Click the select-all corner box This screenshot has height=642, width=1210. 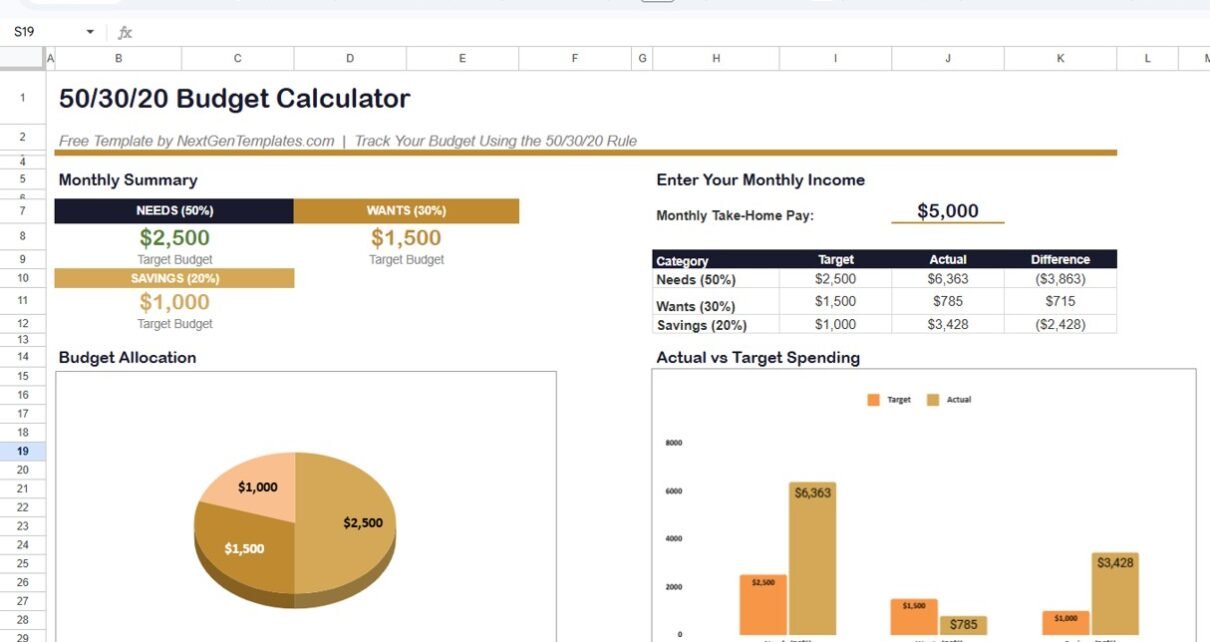coord(22,59)
